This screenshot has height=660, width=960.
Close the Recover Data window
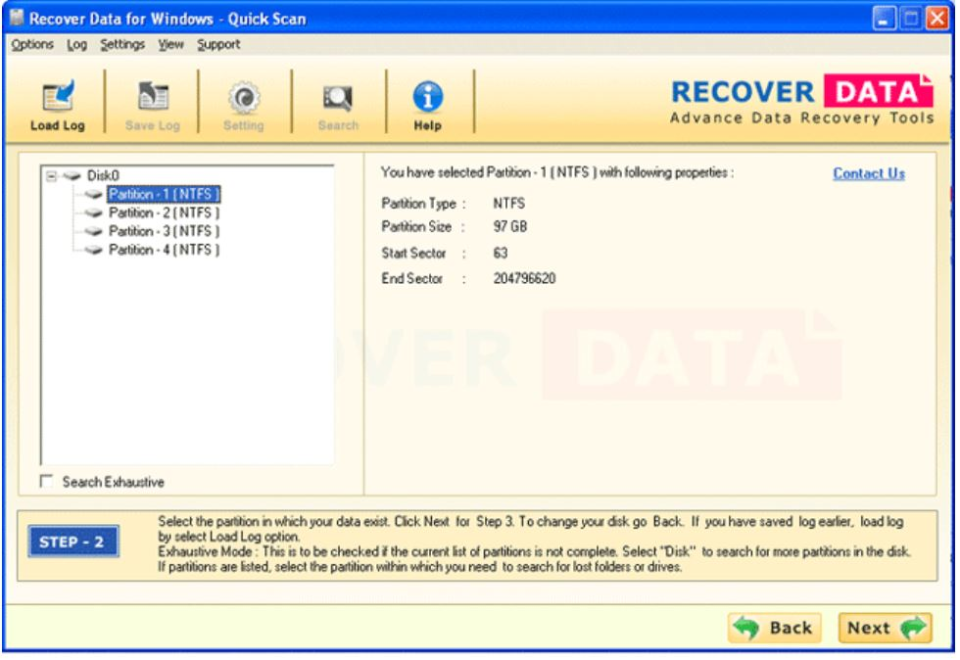(937, 18)
